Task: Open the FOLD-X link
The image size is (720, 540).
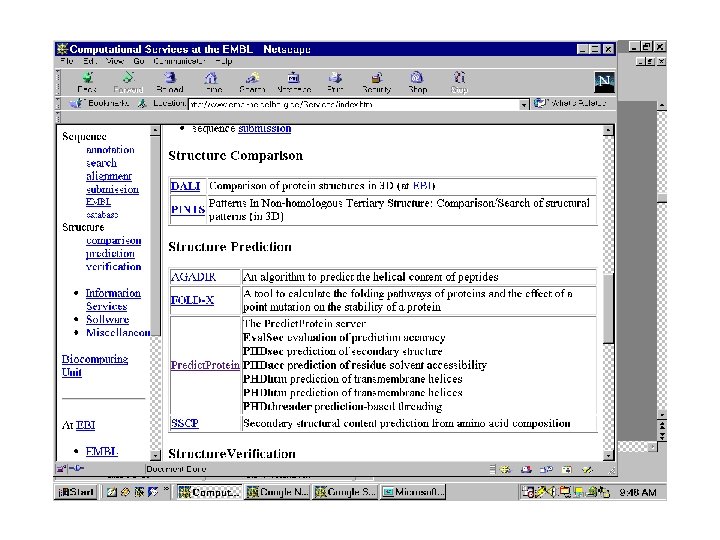Action: [192, 300]
